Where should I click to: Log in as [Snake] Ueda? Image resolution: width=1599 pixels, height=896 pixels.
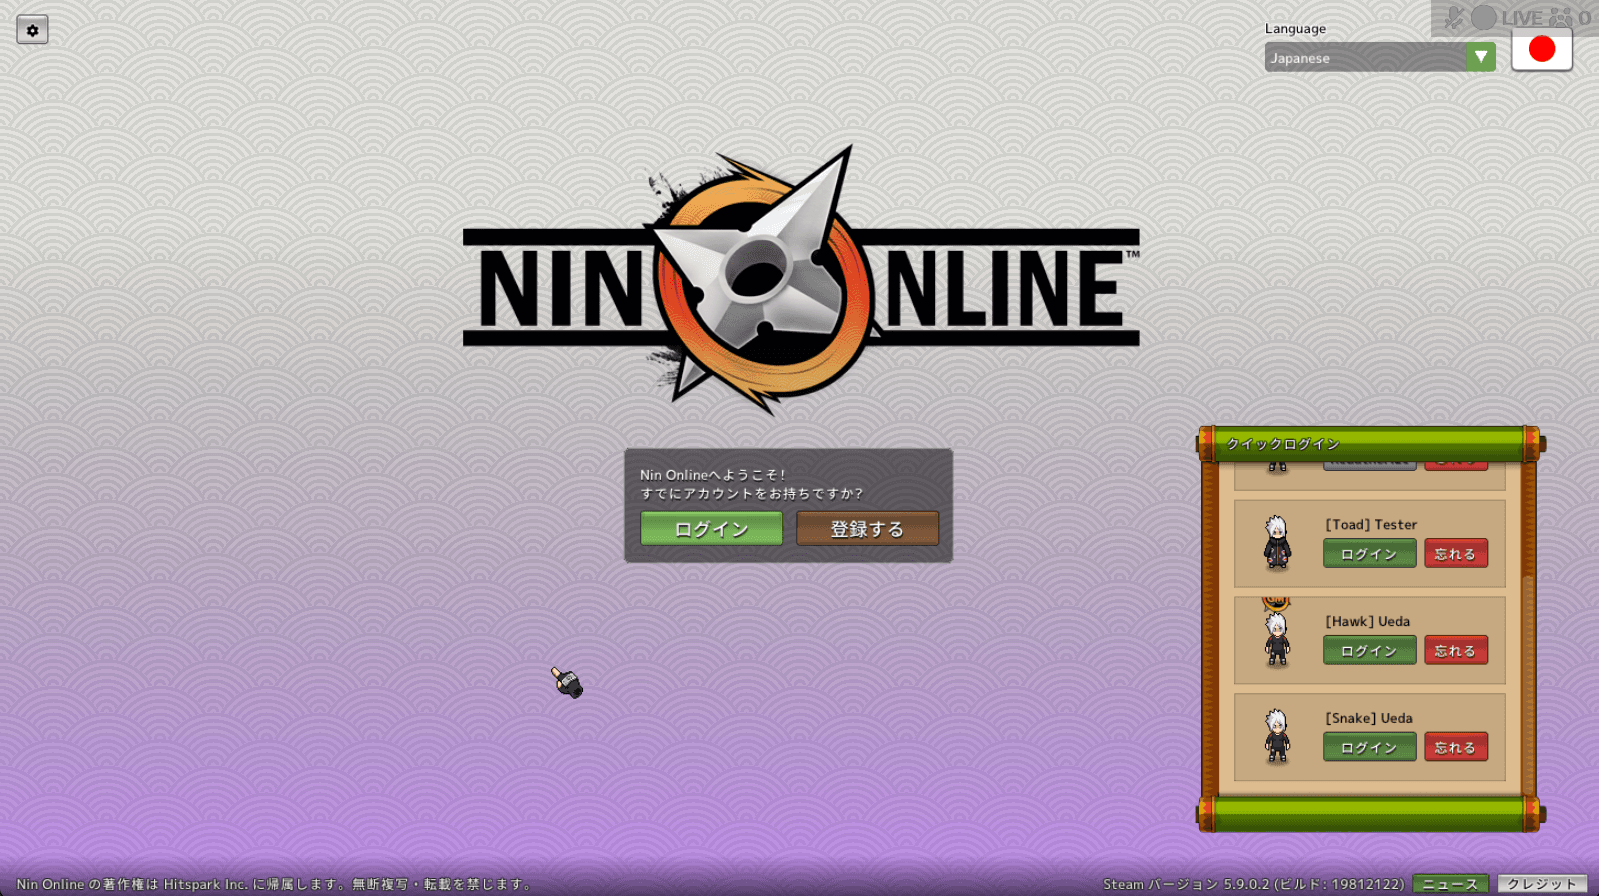tap(1369, 748)
